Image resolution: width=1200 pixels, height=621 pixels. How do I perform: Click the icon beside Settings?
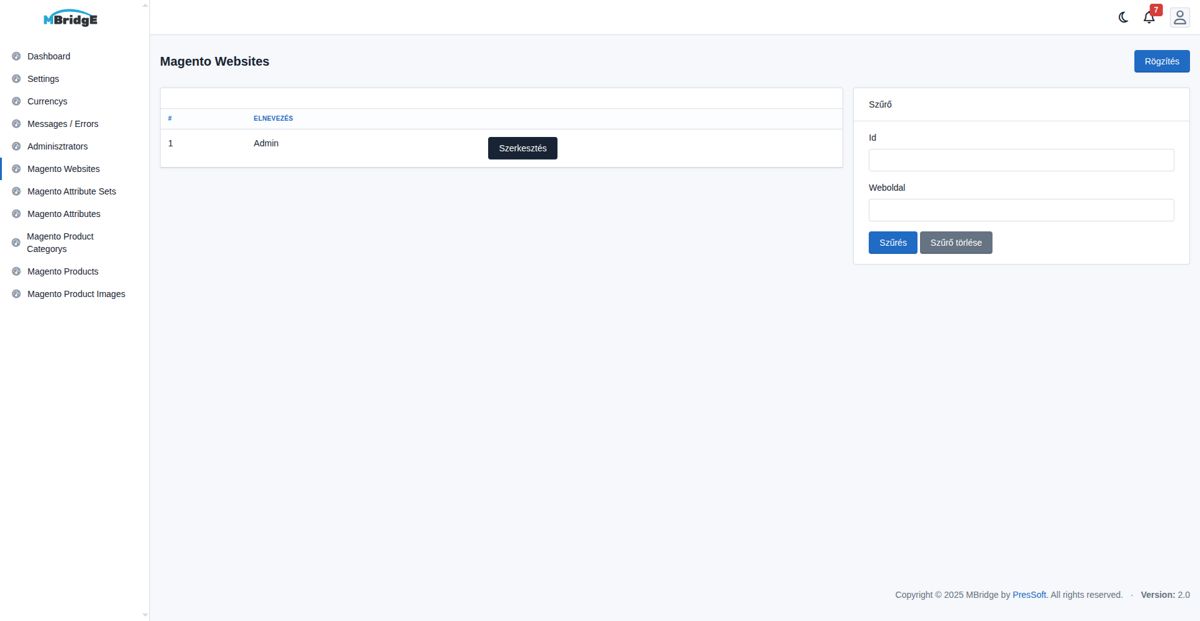pos(16,79)
